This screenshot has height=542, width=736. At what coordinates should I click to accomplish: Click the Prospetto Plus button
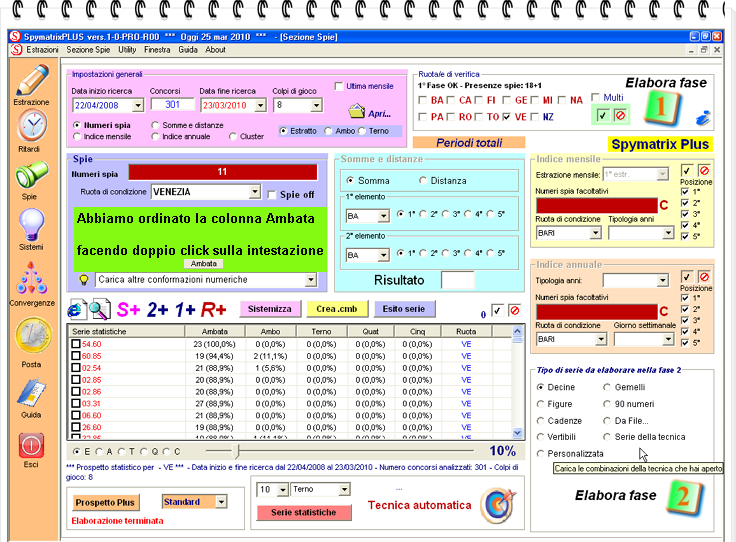click(x=105, y=503)
